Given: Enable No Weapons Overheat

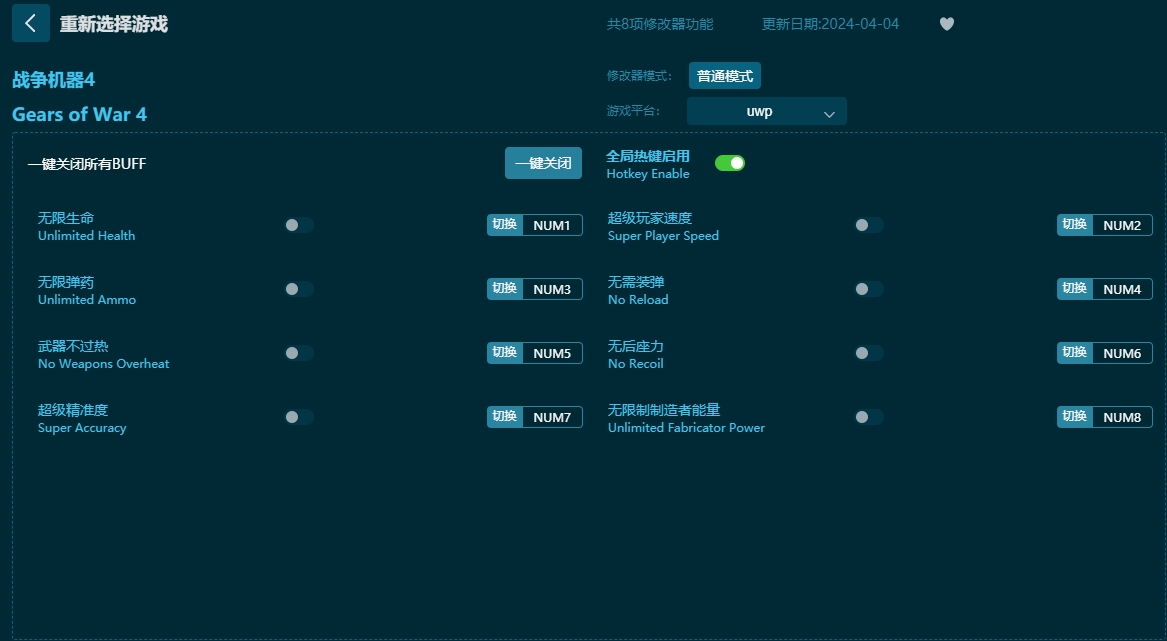Looking at the screenshot, I should (299, 353).
